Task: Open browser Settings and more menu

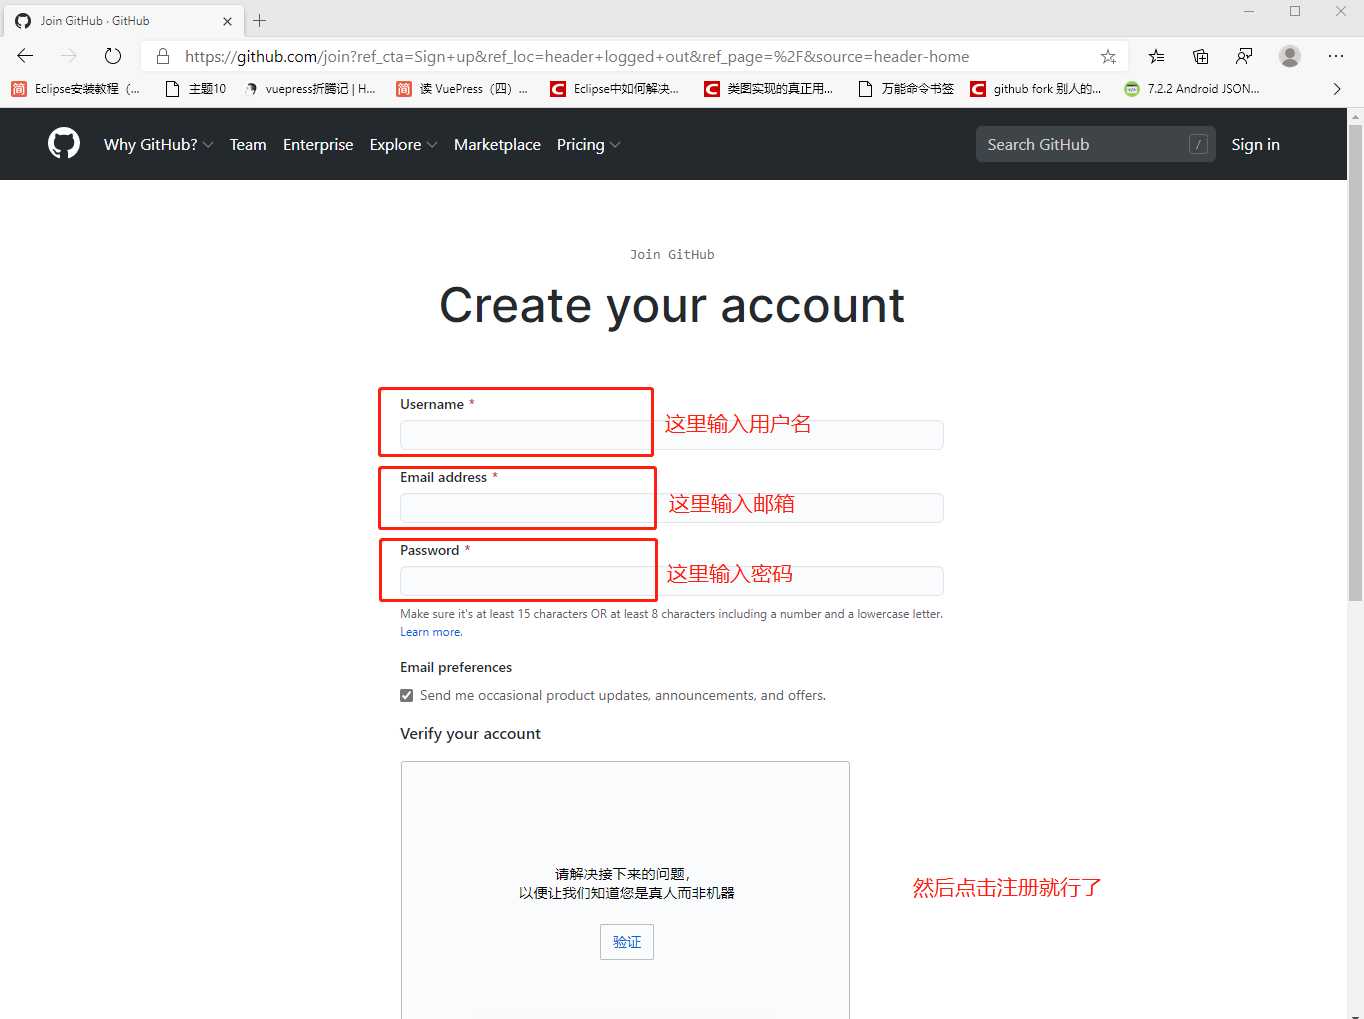Action: (x=1336, y=56)
